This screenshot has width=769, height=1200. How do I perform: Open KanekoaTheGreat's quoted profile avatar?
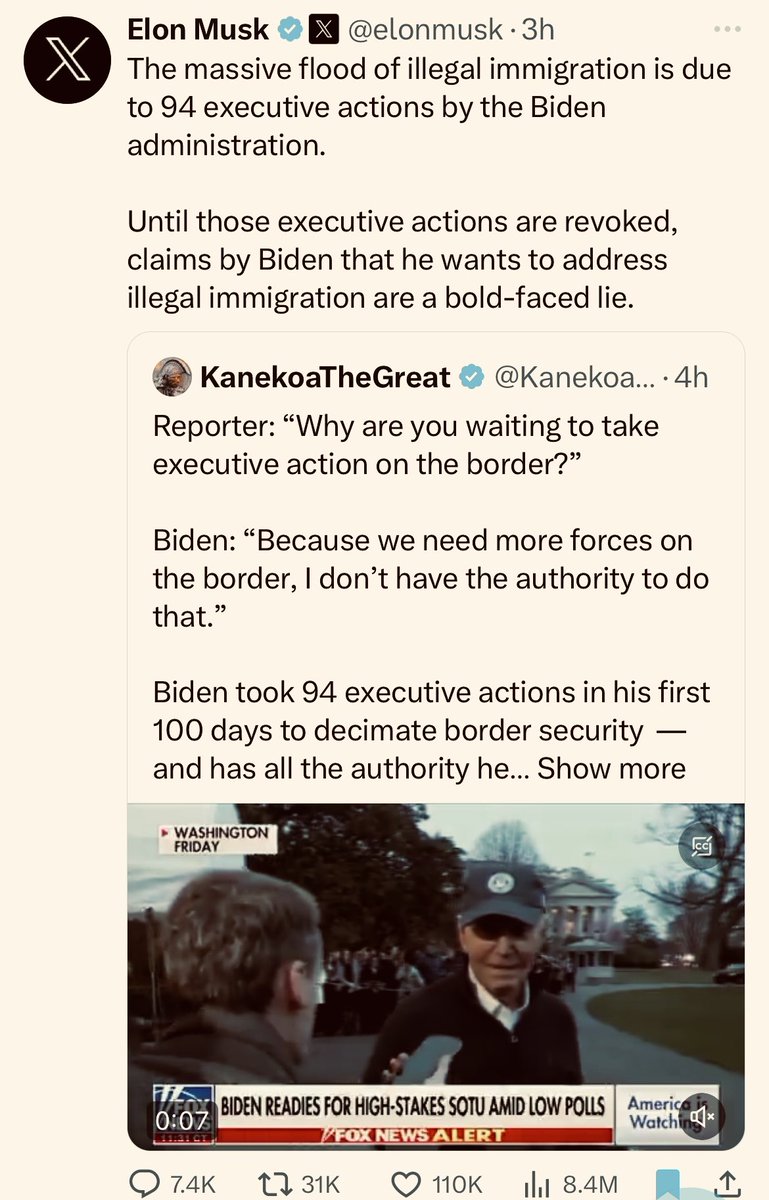click(x=172, y=376)
